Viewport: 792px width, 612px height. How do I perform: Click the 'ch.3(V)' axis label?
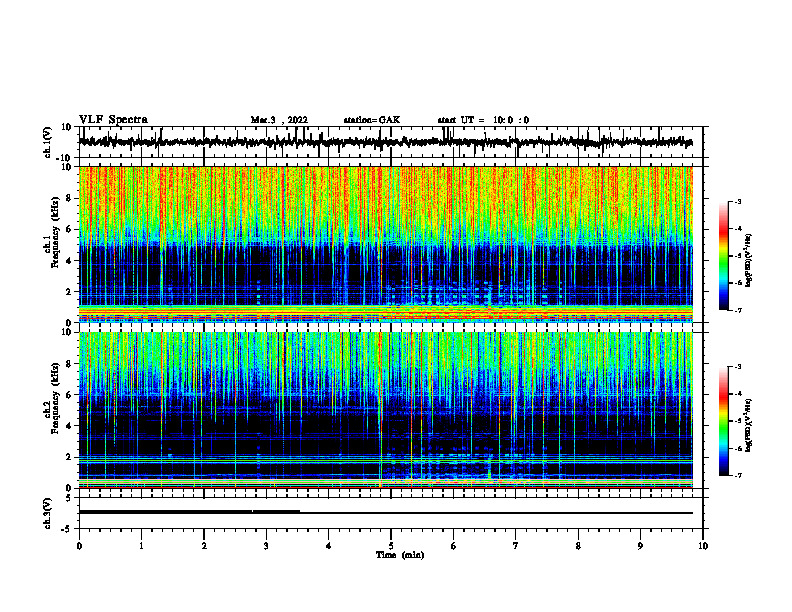point(48,513)
